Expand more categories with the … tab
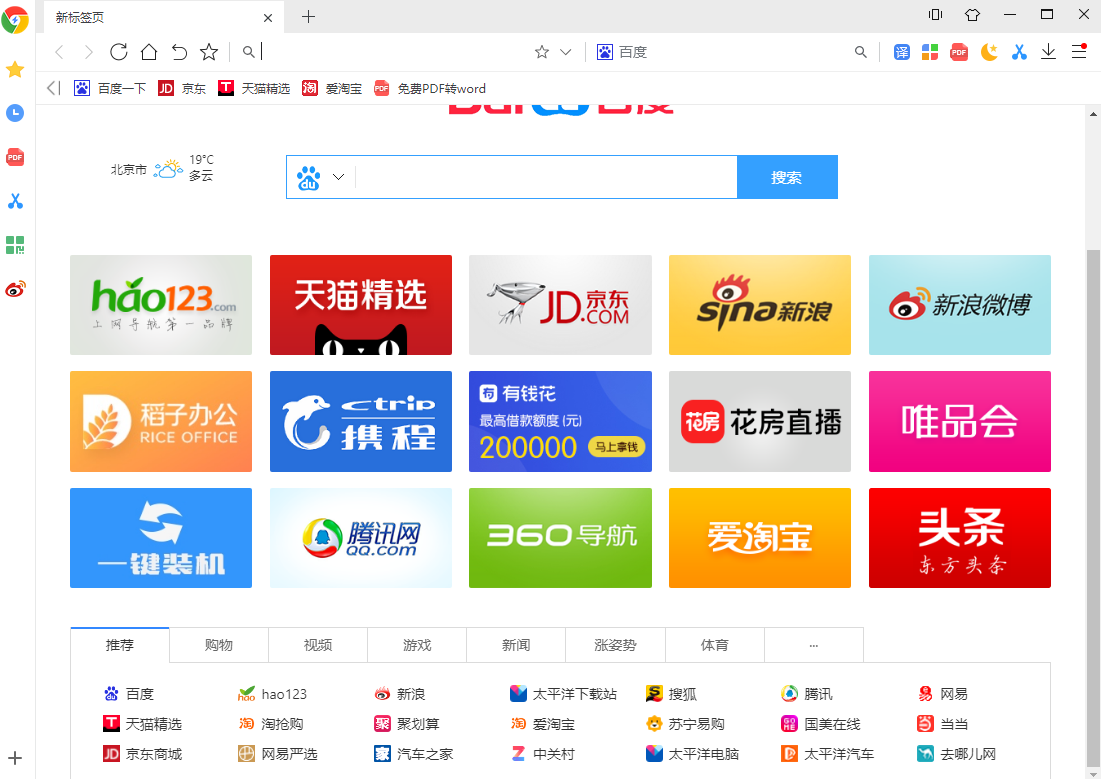1101x779 pixels. [x=814, y=645]
